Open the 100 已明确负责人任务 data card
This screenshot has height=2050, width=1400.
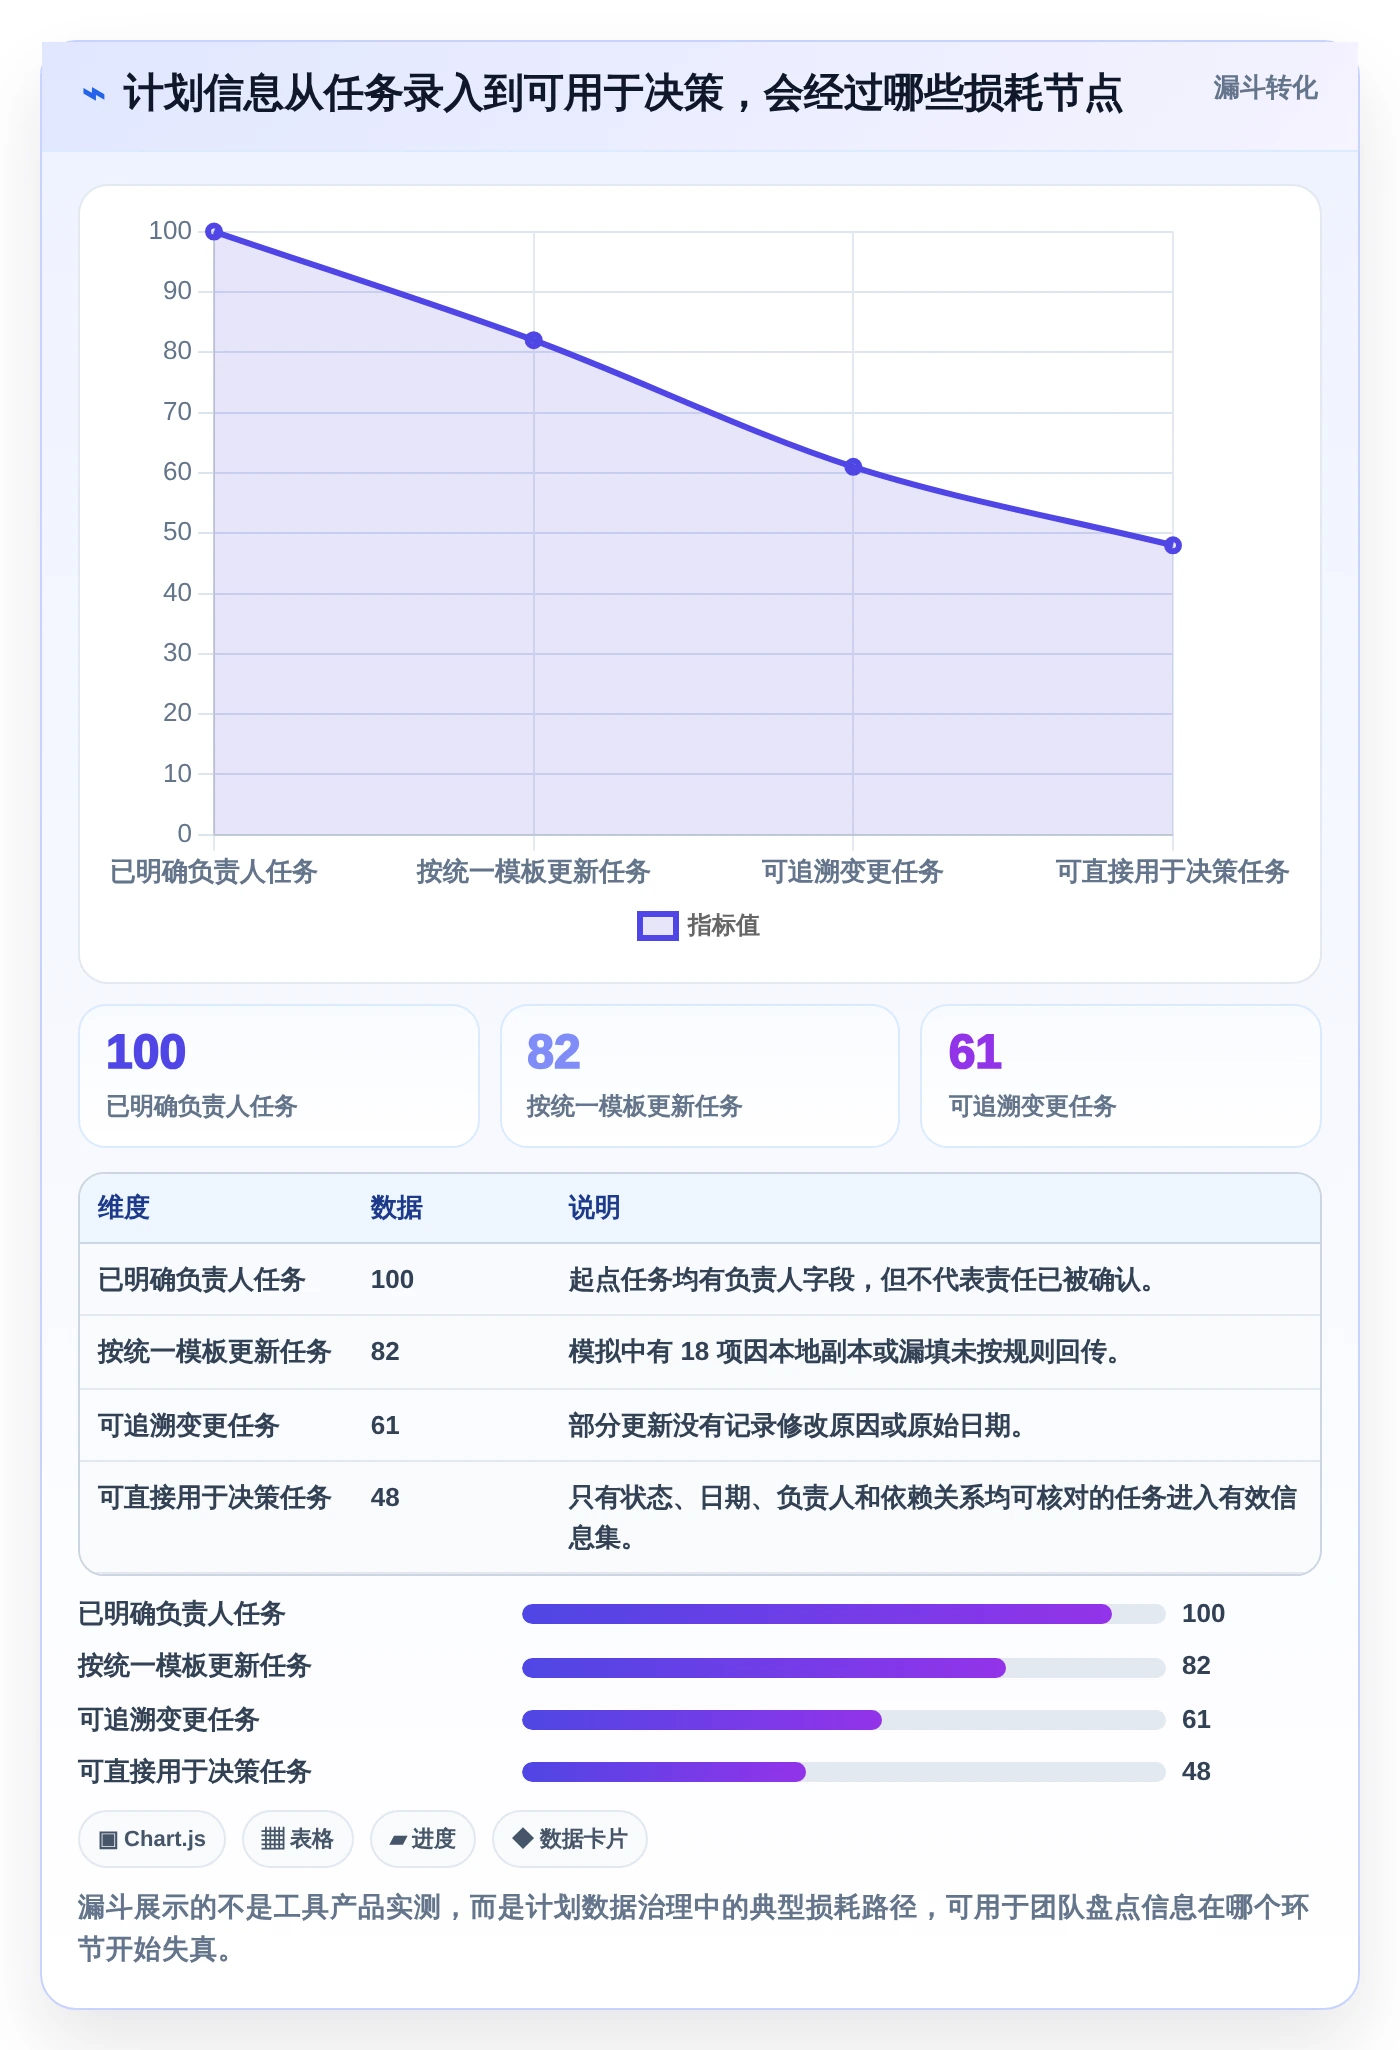point(279,1076)
